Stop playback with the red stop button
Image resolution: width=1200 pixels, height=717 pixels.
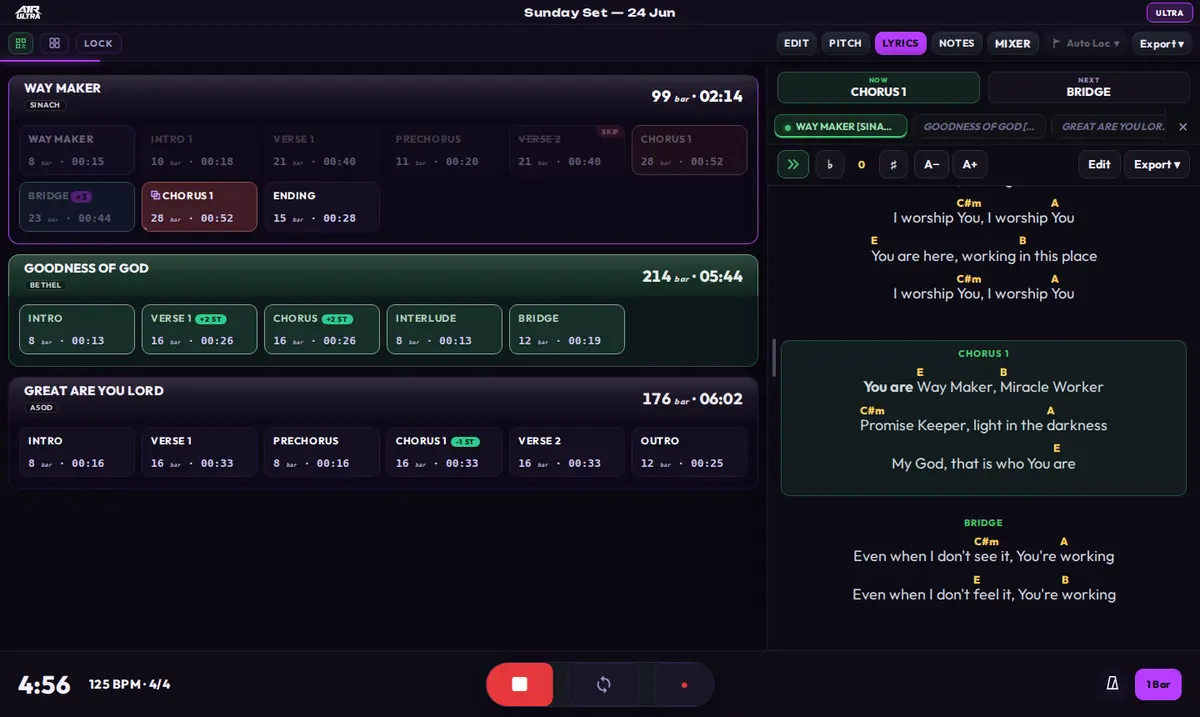coord(519,684)
